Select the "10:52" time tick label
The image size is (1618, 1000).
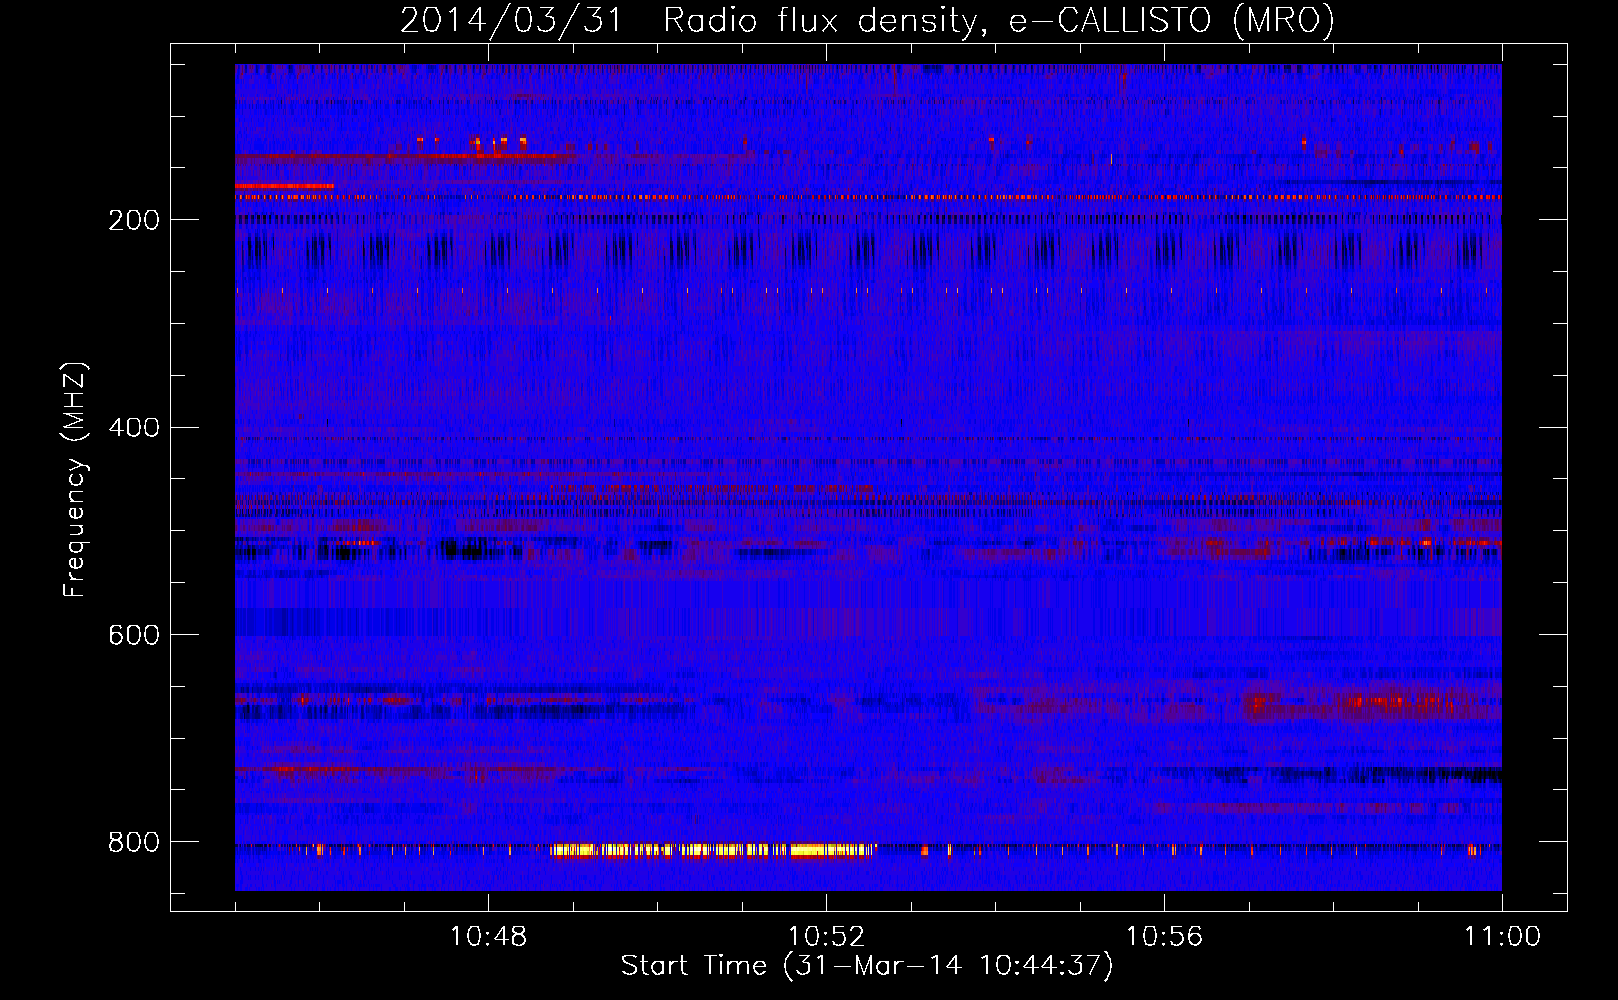pyautogui.click(x=826, y=937)
